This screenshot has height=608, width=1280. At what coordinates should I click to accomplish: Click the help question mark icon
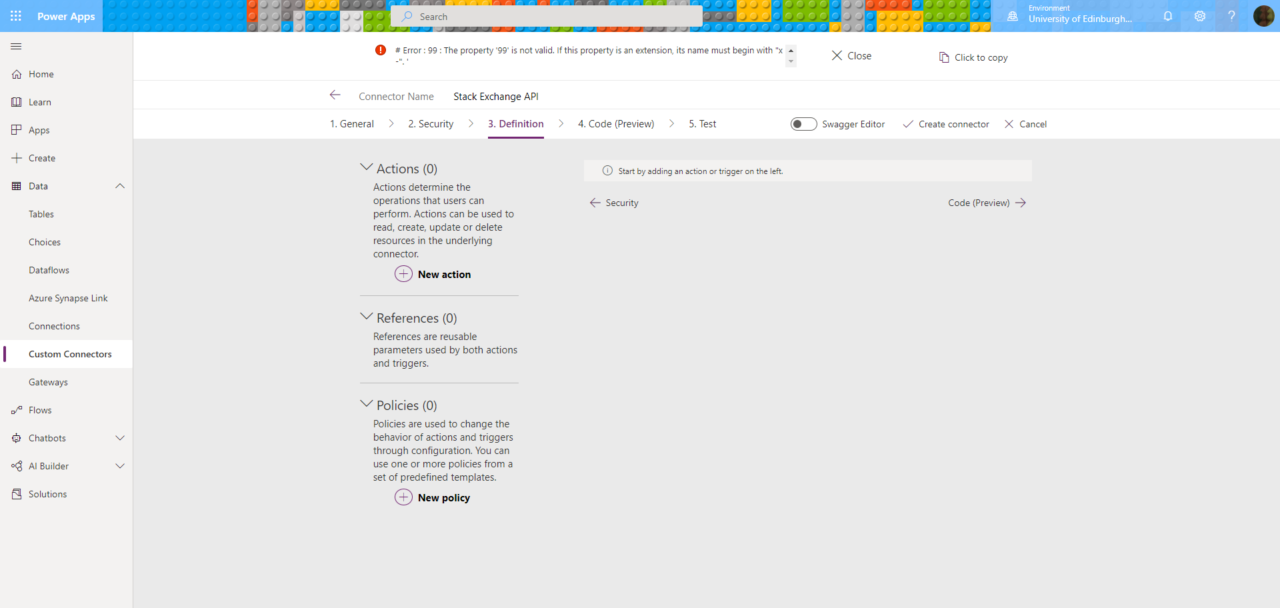tap(1231, 16)
